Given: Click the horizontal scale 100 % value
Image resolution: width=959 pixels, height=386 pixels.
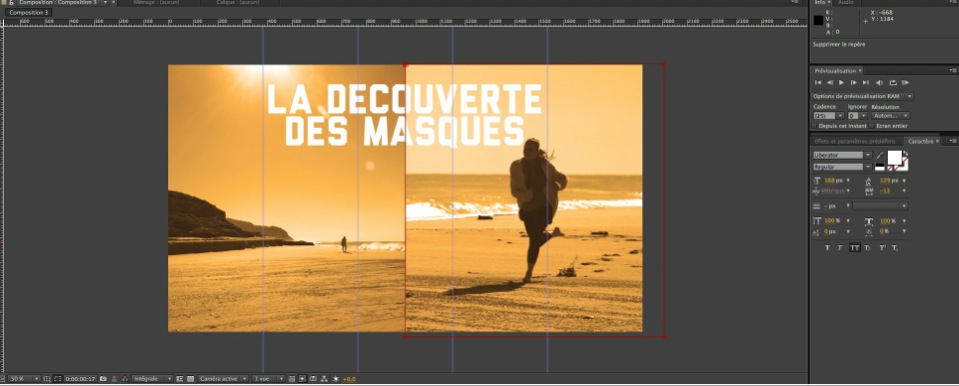Looking at the screenshot, I should (x=885, y=221).
